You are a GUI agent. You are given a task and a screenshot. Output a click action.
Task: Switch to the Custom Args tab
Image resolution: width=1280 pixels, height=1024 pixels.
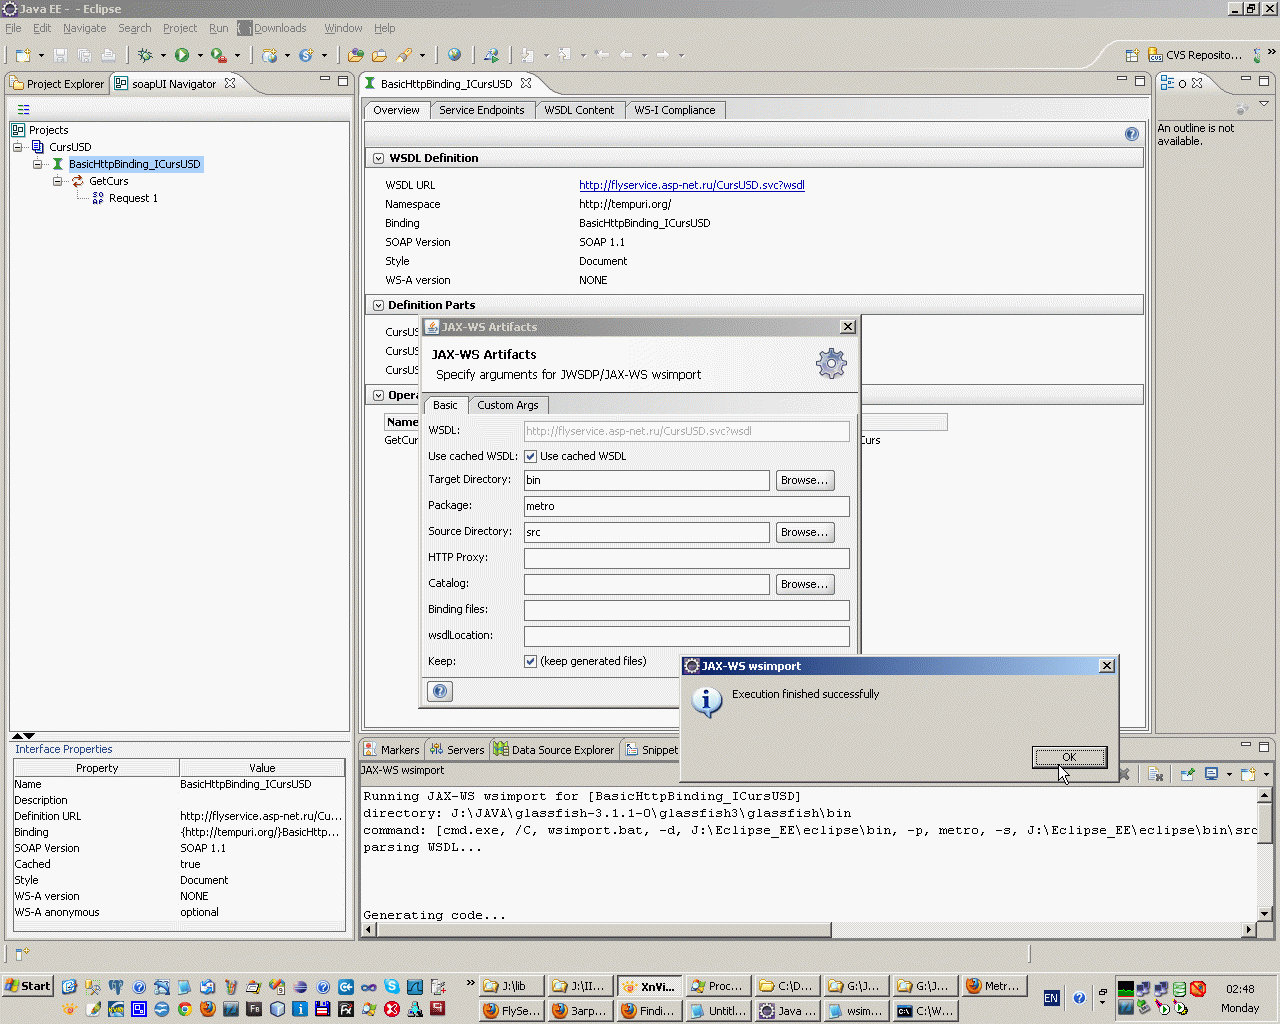point(507,406)
